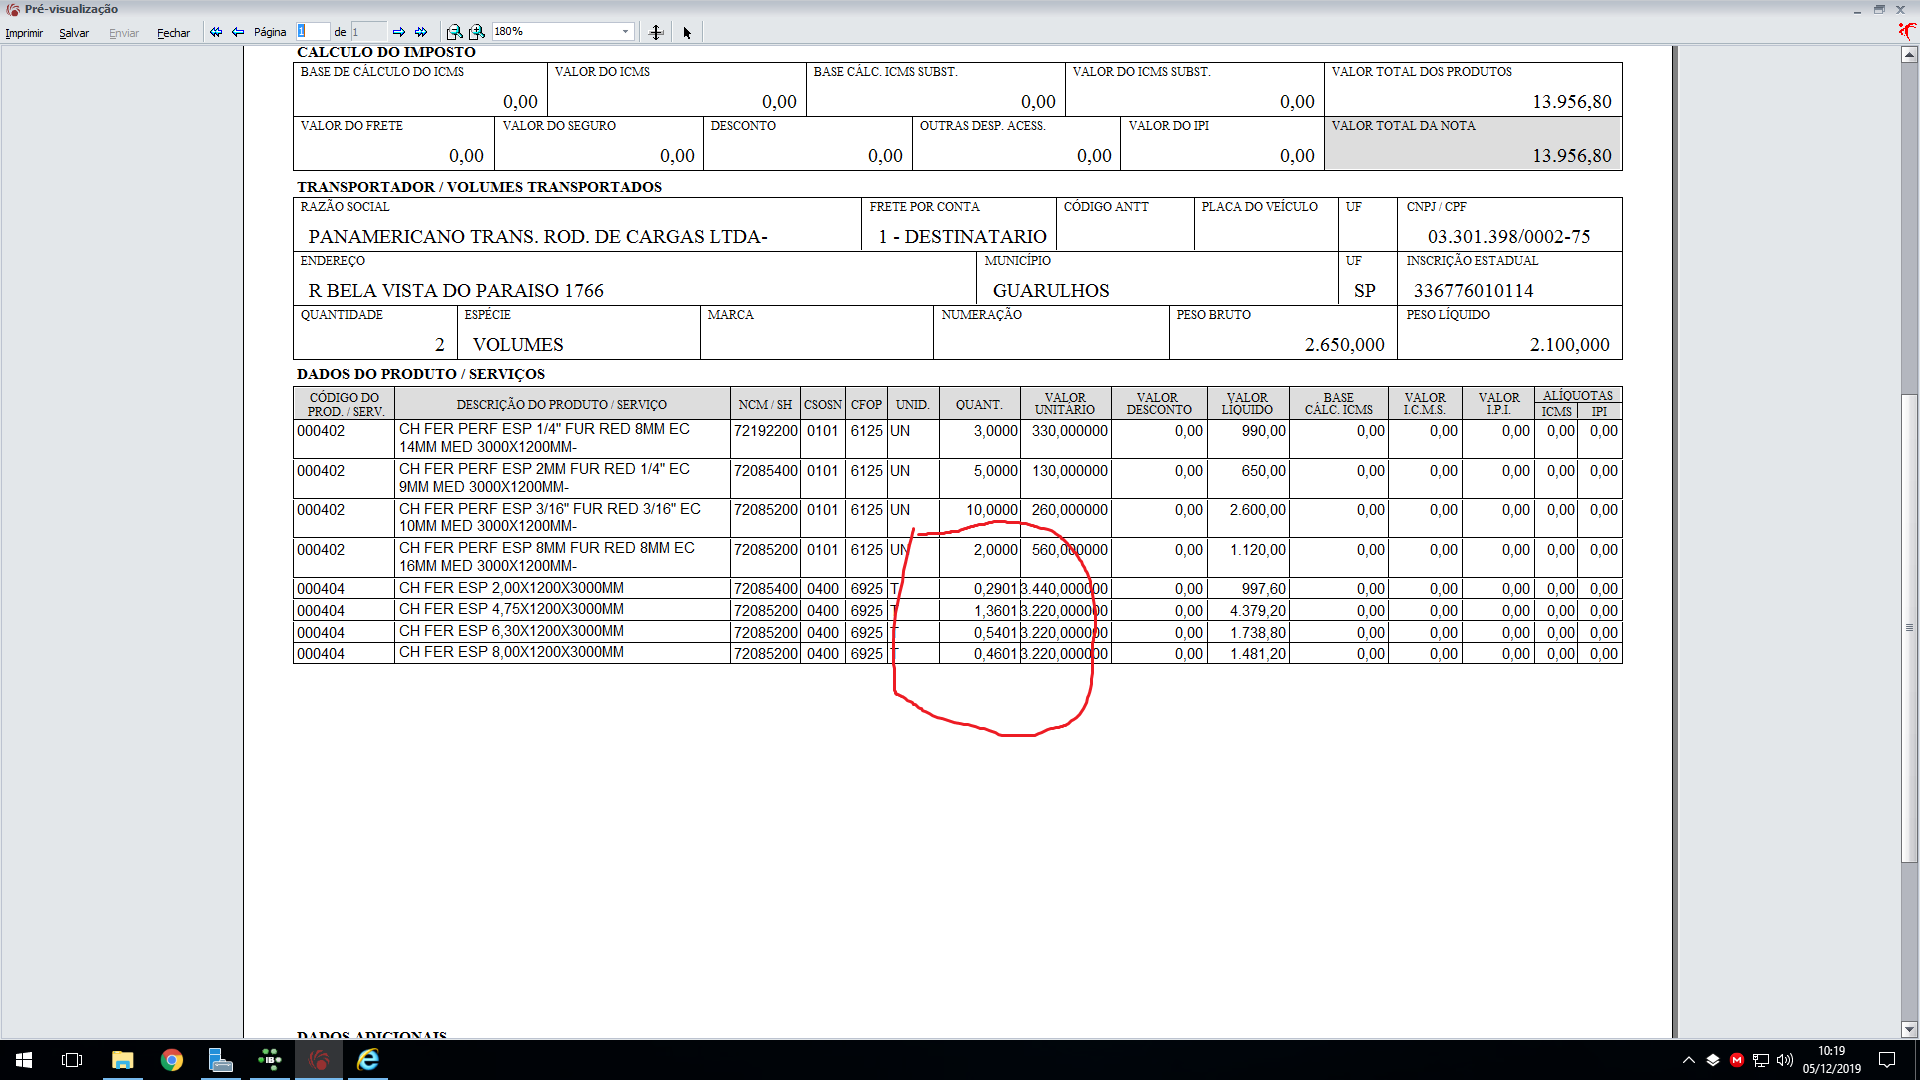Go to the next page arrow
The image size is (1920, 1080).
click(399, 32)
